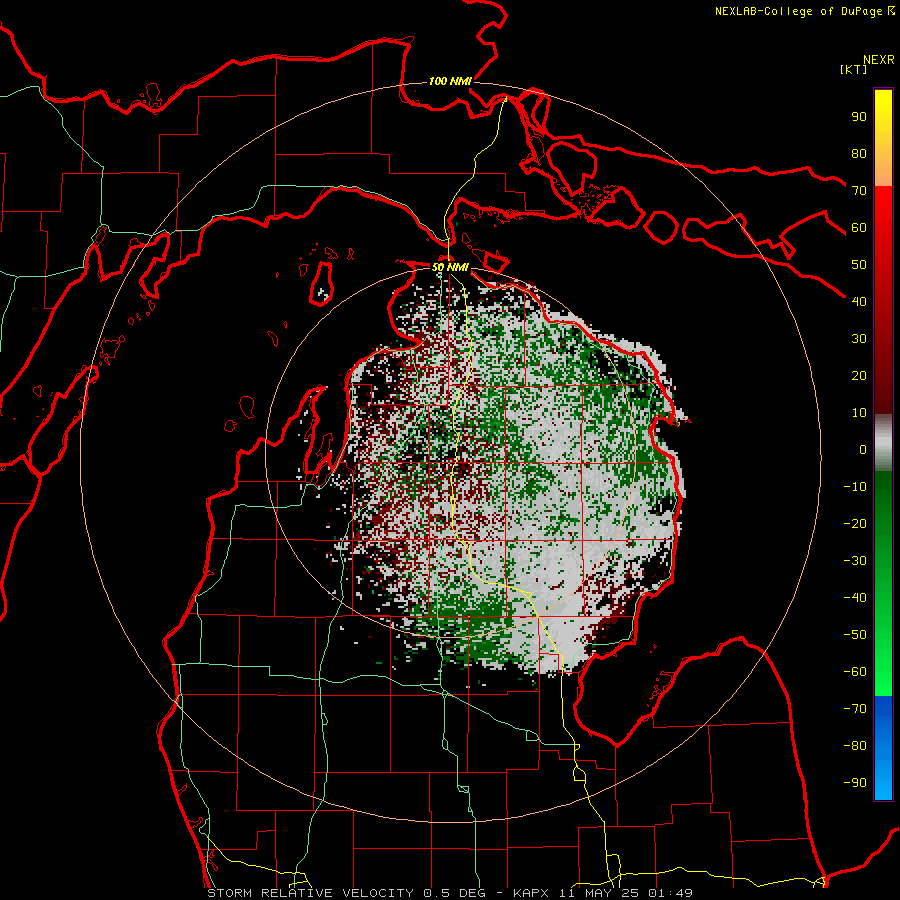Select the positive 20 scale value
This screenshot has width=900, height=900.
859,375
